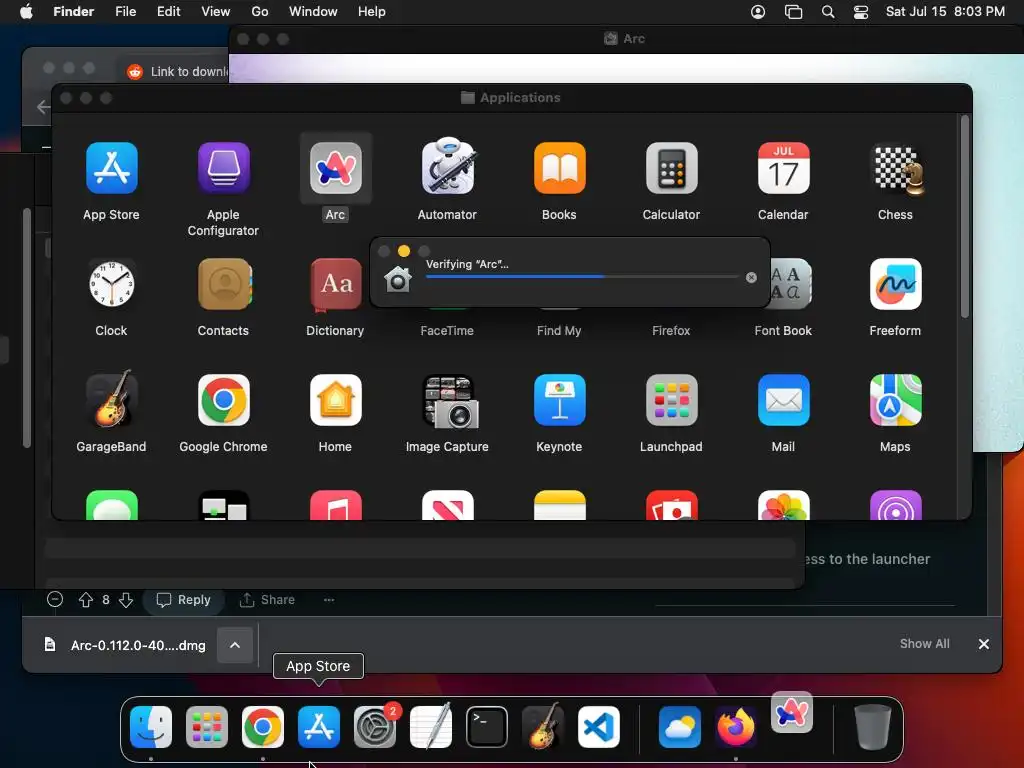Open the Trash in the Dock
This screenshot has height=768, width=1024.
tap(872, 727)
